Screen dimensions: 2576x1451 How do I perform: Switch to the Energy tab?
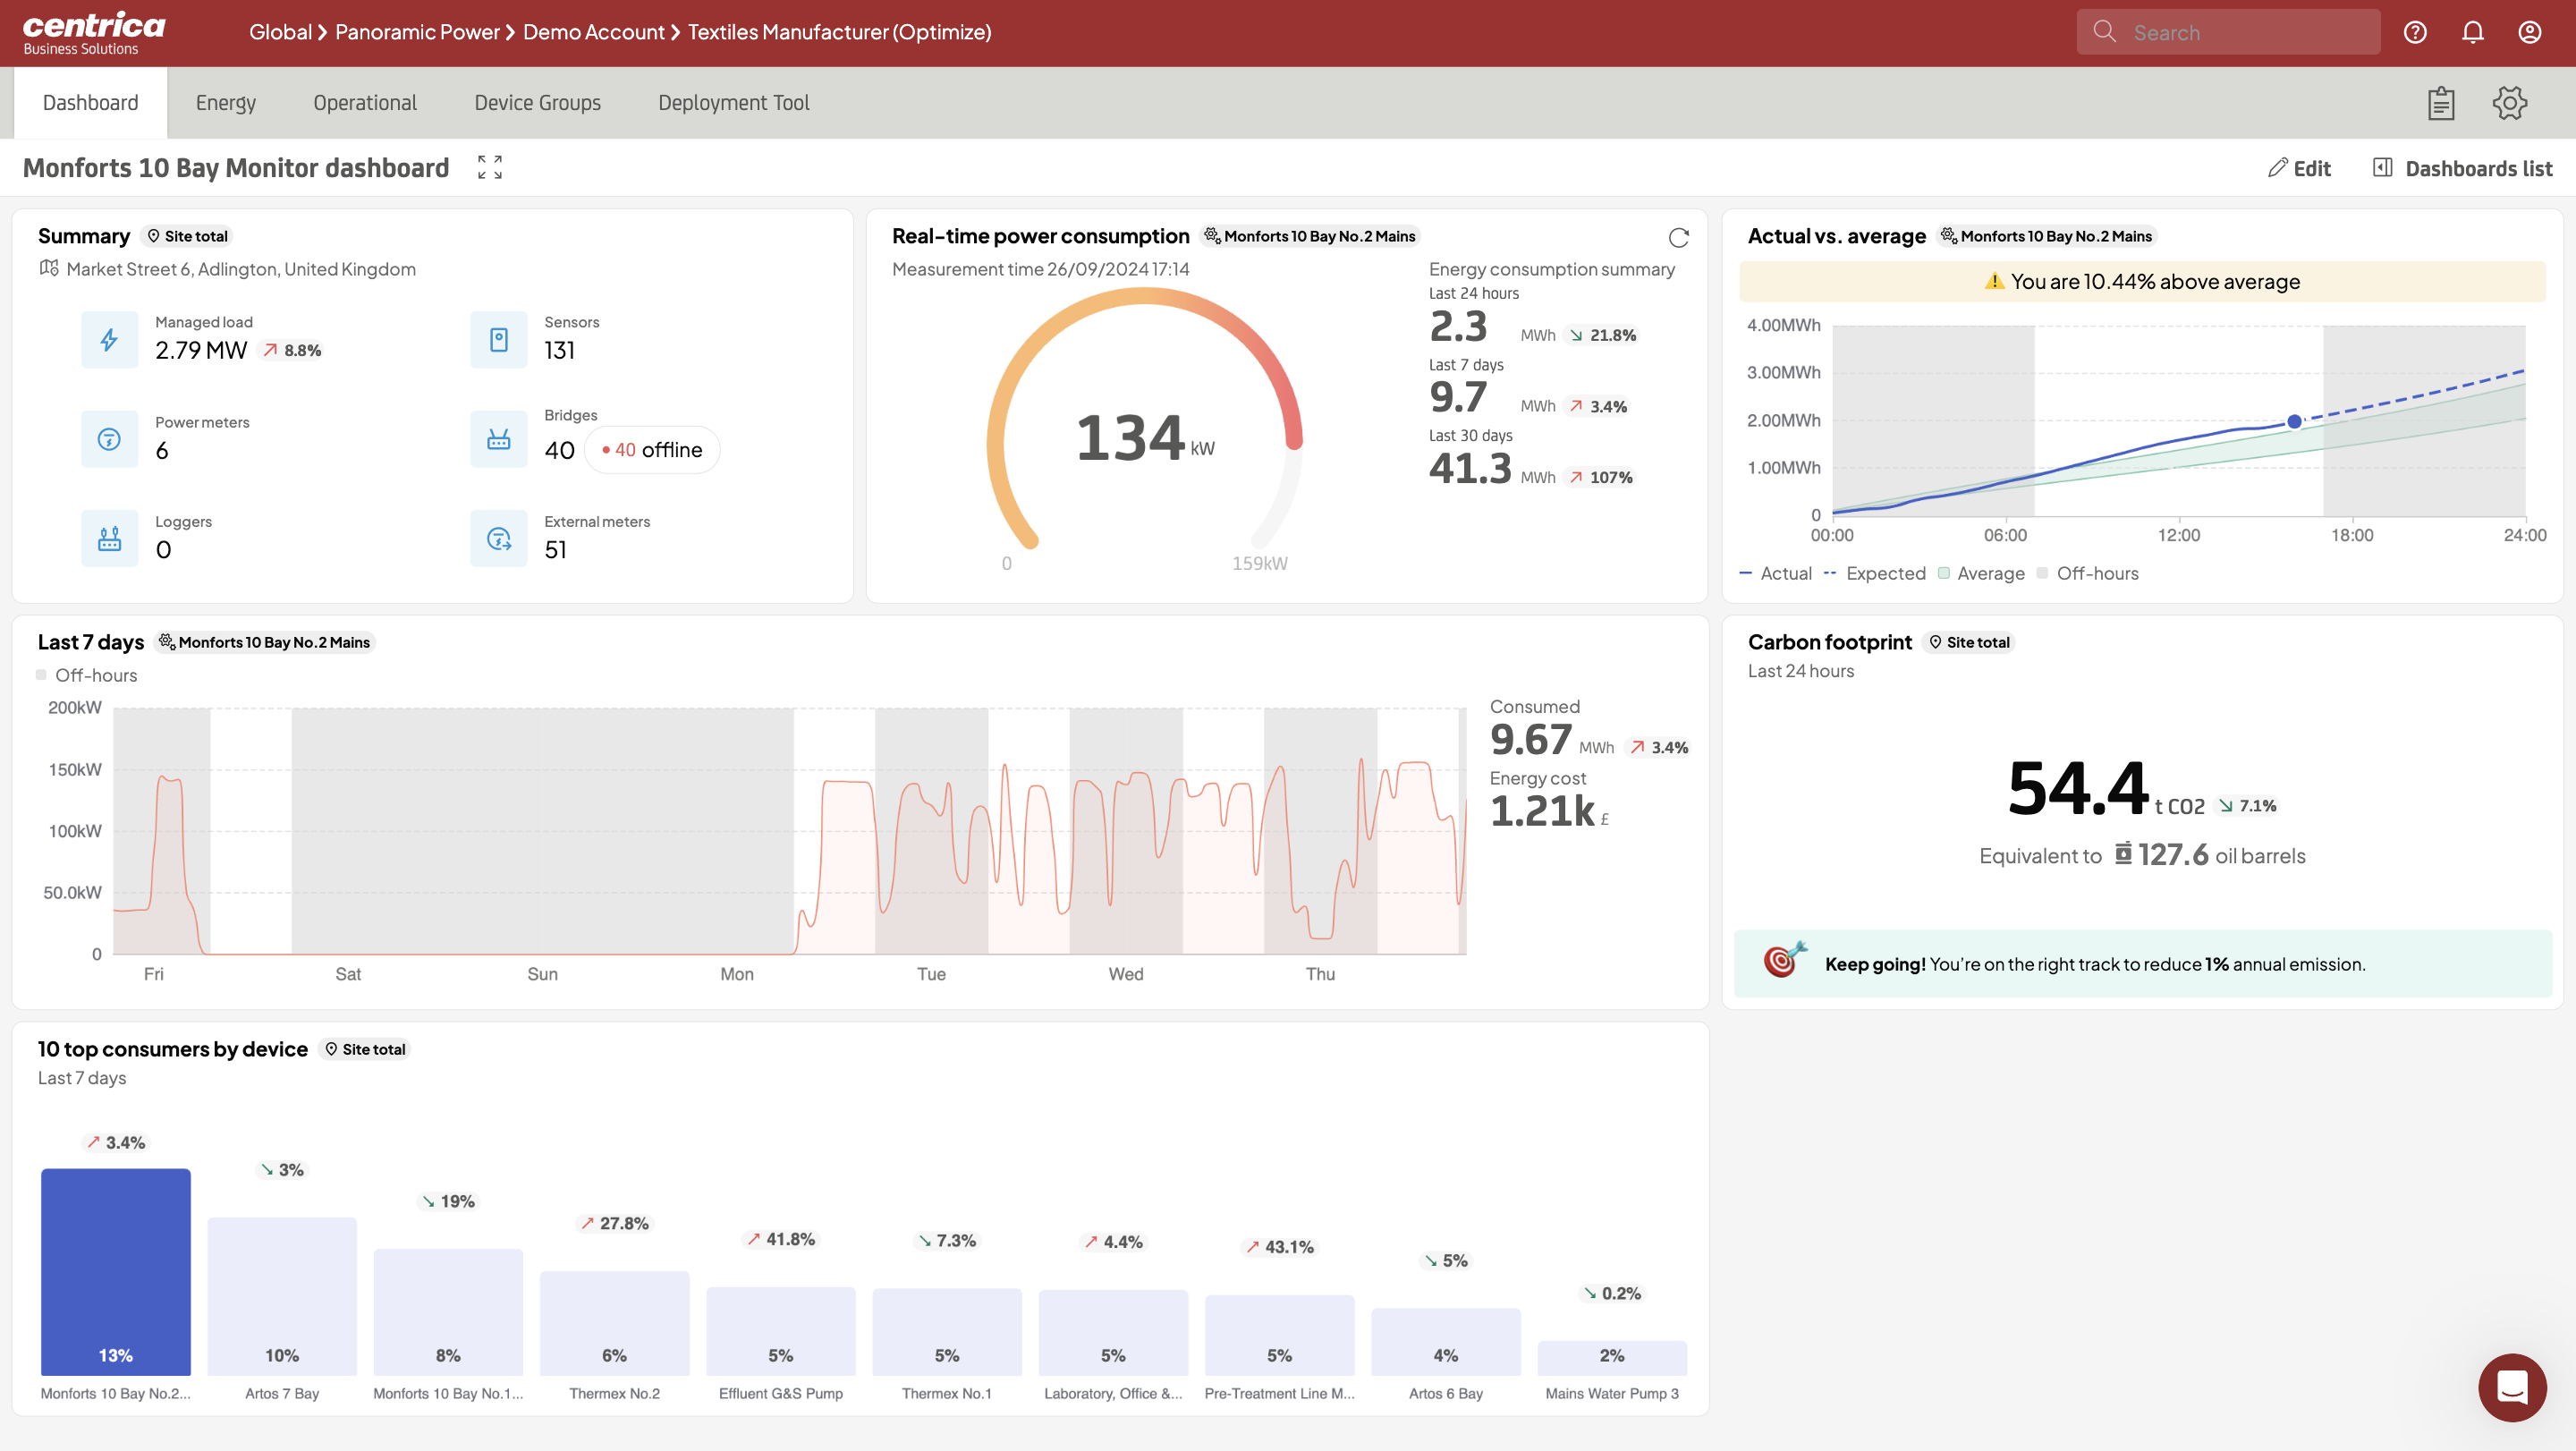pos(226,103)
